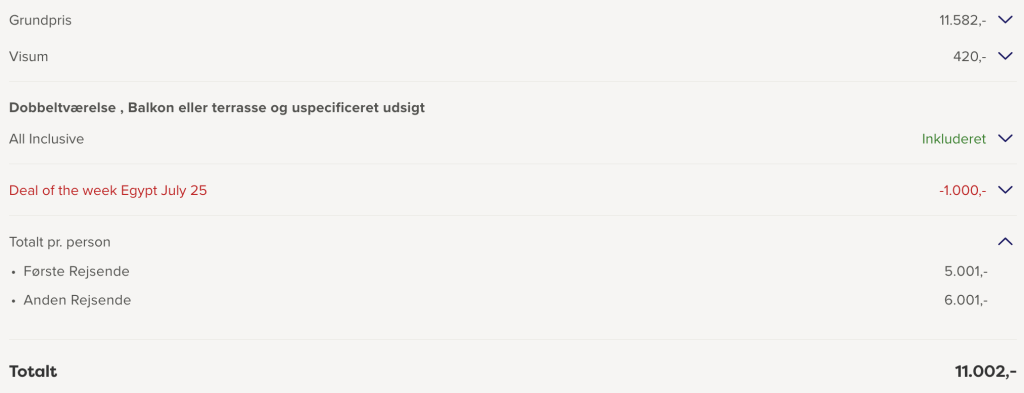Select the All Inclusive row label
Screen dimensions: 1024x393
coord(46,139)
